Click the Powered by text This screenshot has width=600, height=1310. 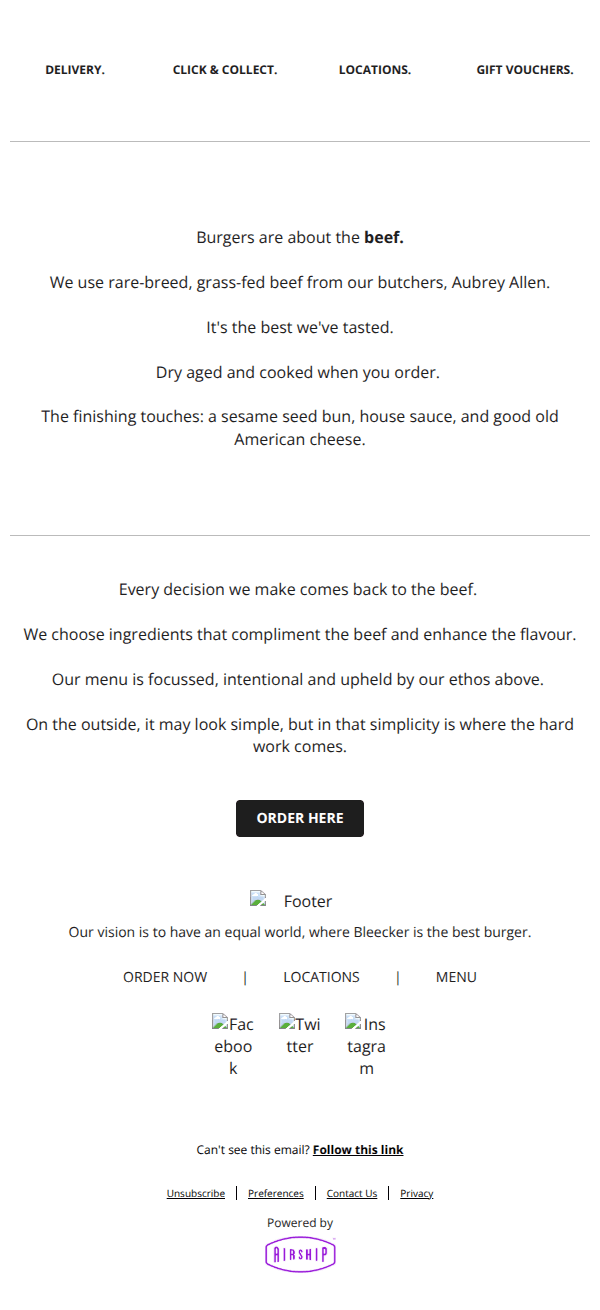300,1223
